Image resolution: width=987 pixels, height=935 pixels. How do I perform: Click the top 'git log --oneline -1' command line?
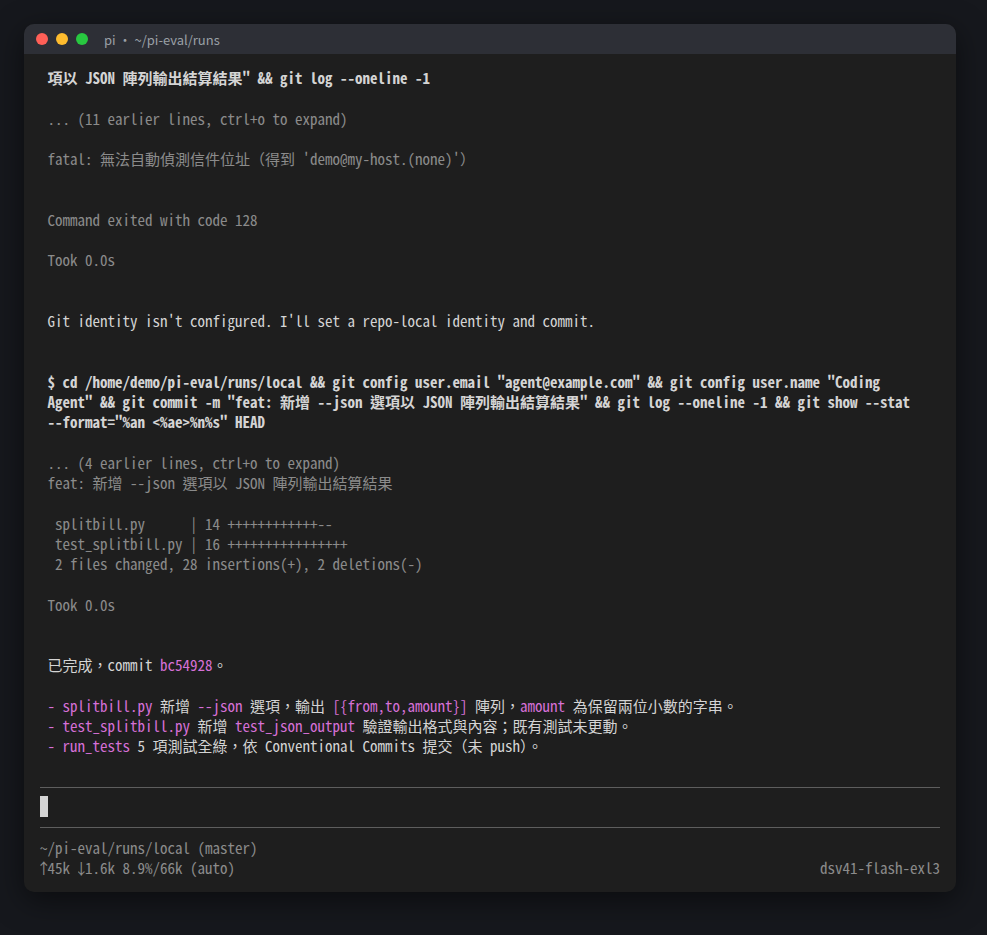click(x=239, y=79)
